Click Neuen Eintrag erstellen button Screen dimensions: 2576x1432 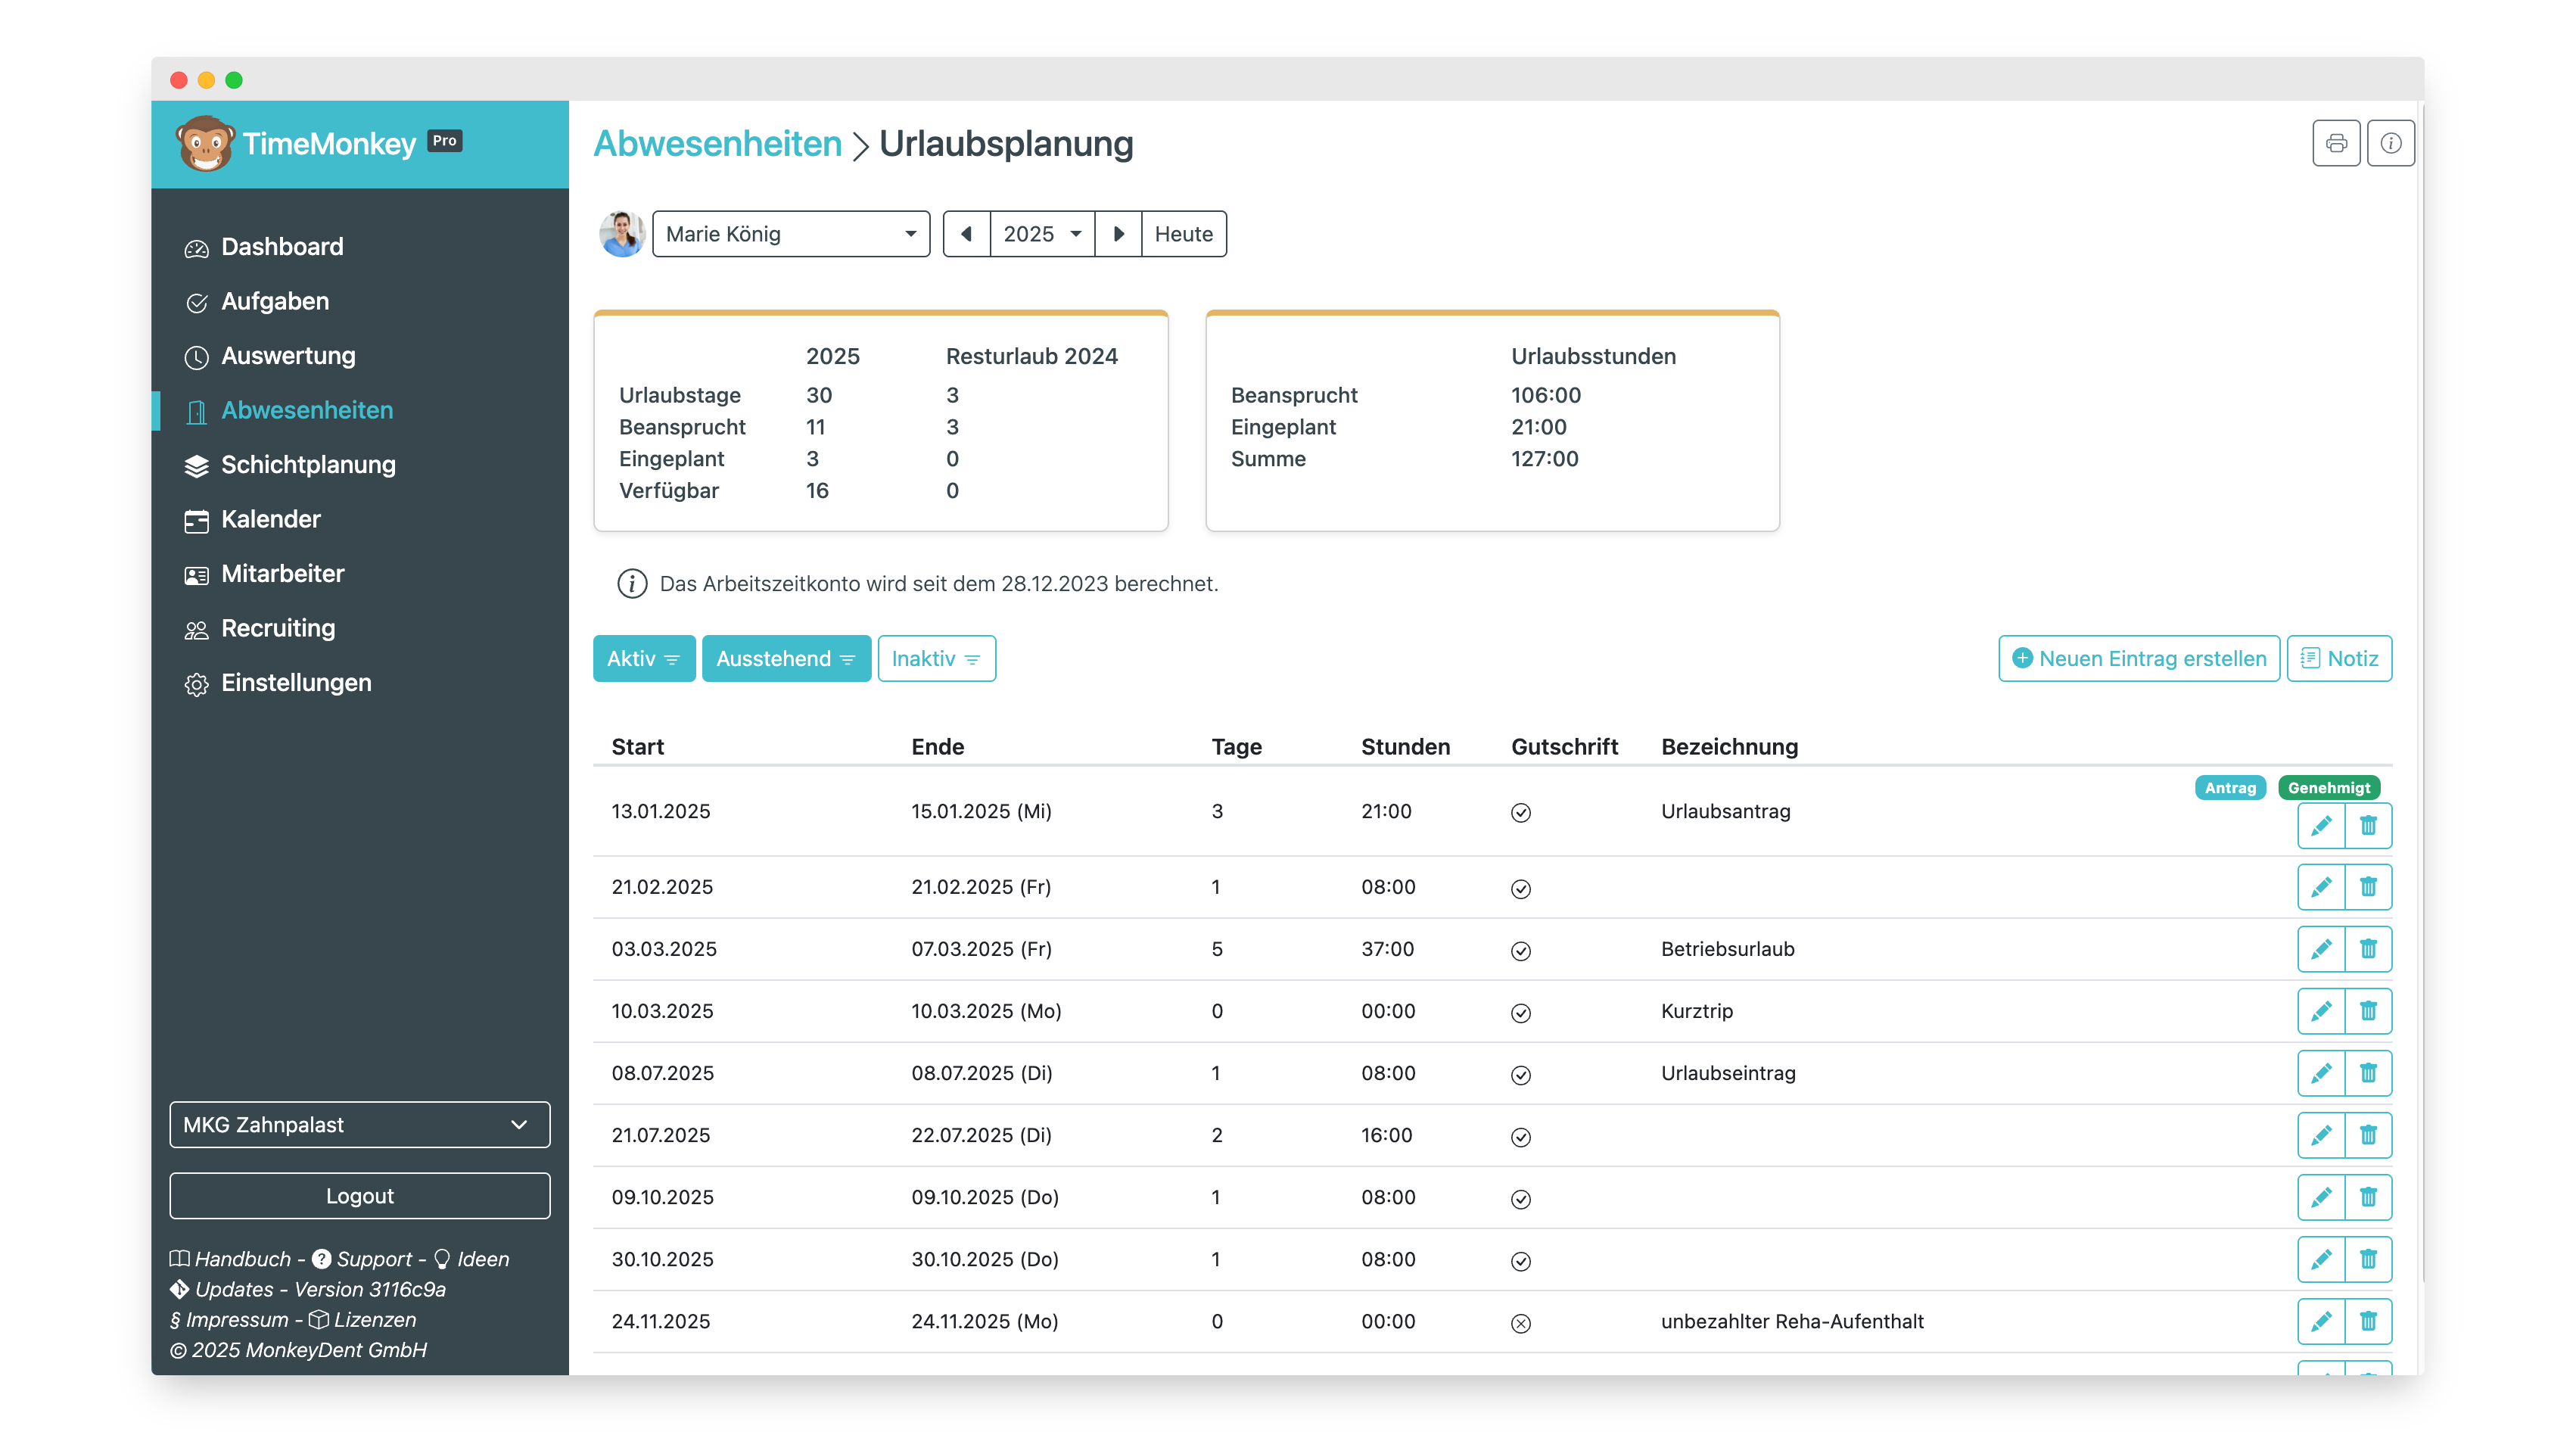(x=2138, y=659)
